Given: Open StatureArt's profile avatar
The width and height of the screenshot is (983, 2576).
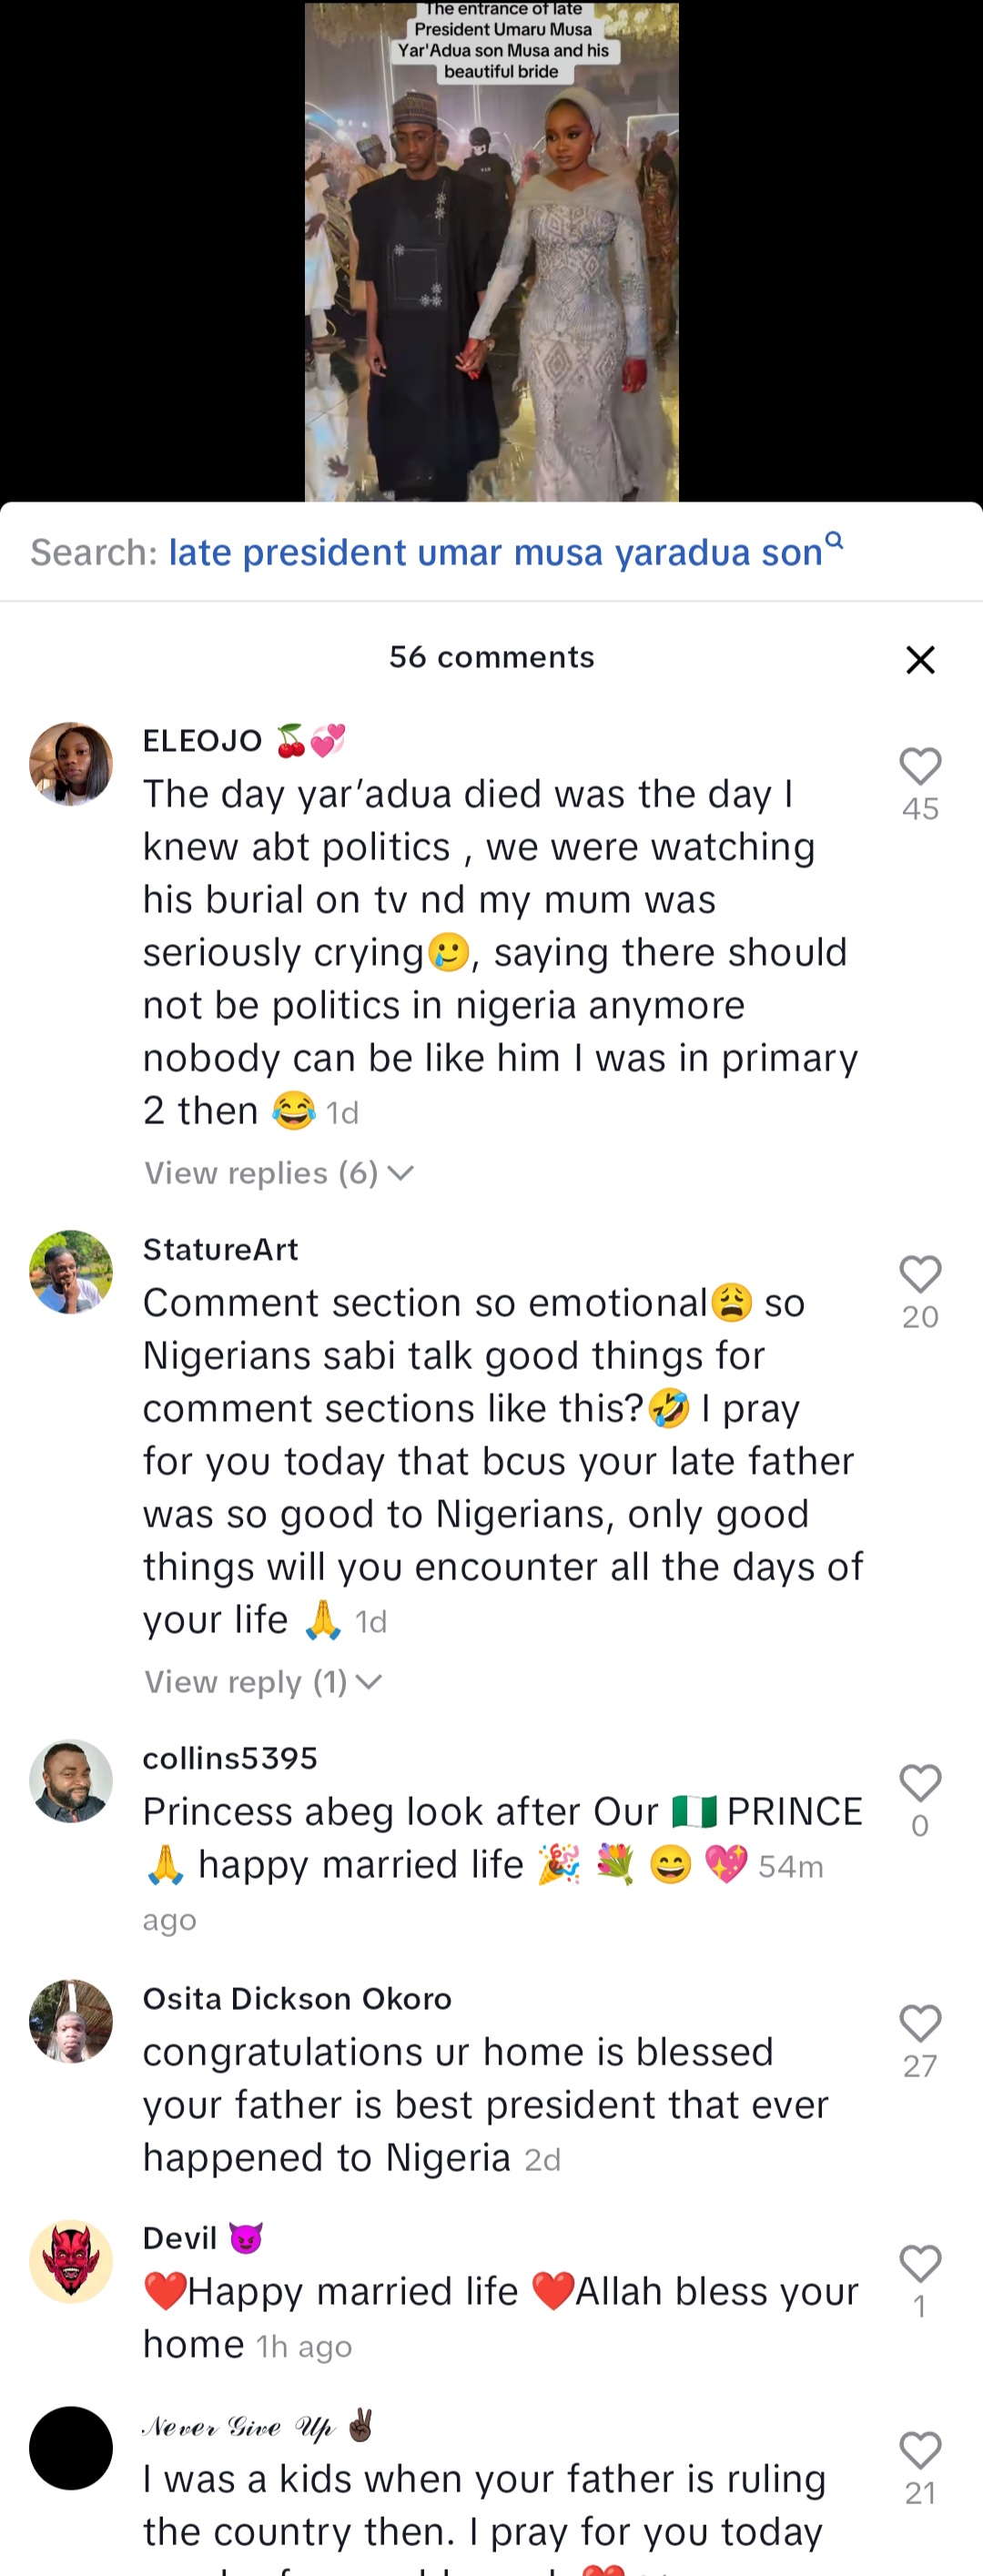Looking at the screenshot, I should (71, 1272).
